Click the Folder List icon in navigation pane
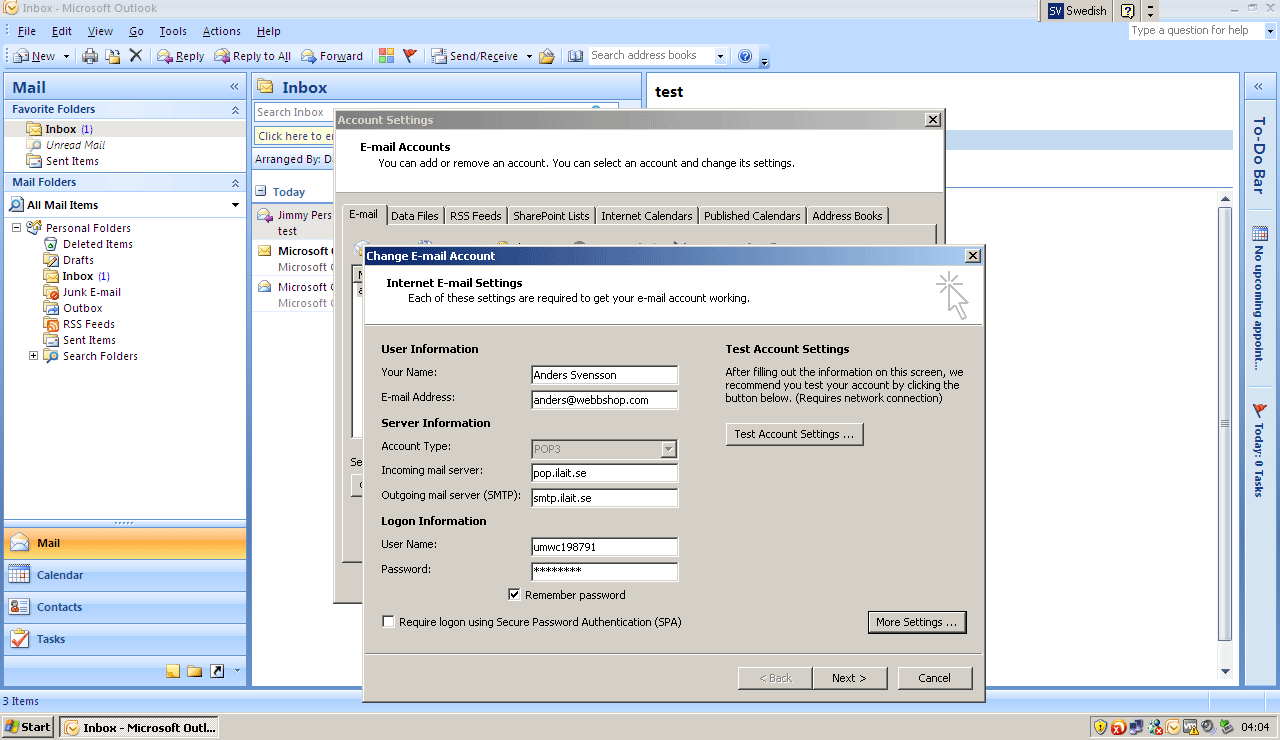1280x740 pixels. pos(195,671)
